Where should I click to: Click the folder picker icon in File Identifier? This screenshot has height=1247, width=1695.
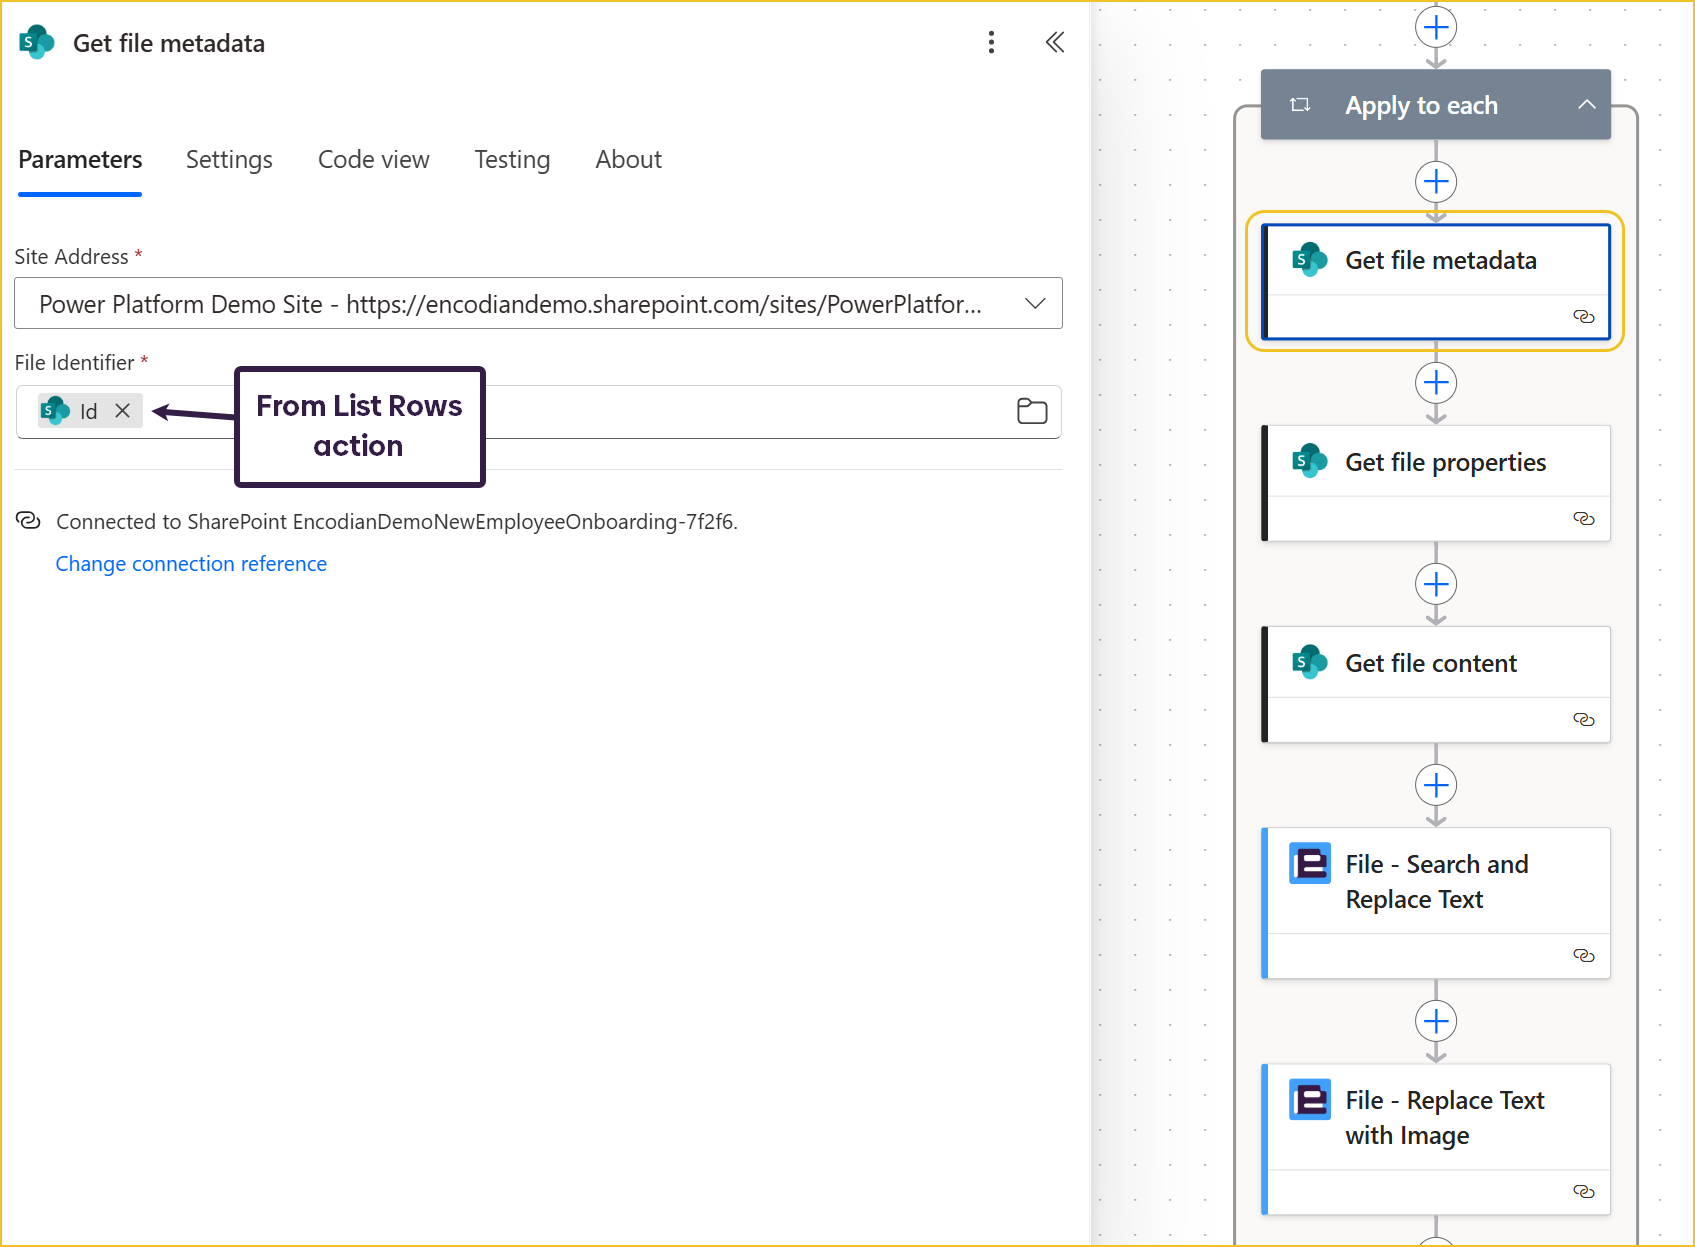tap(1031, 411)
